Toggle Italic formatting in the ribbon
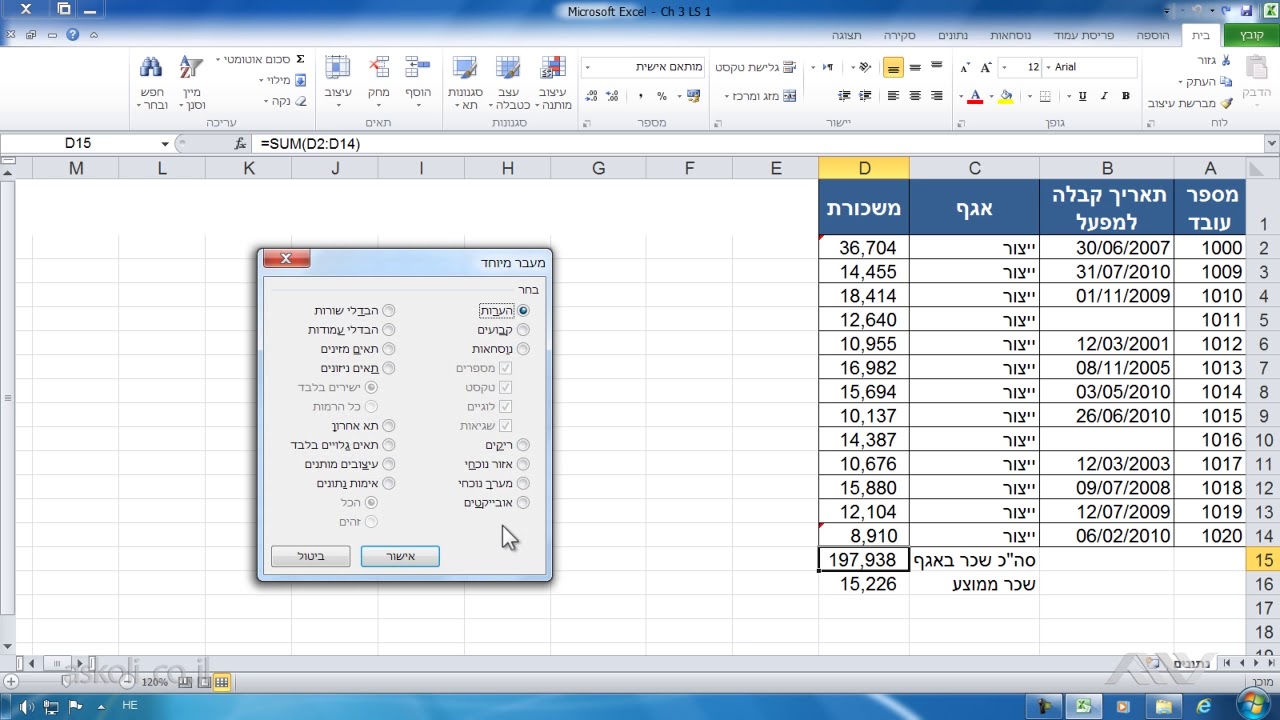The height and width of the screenshot is (720, 1280). tap(1104, 96)
